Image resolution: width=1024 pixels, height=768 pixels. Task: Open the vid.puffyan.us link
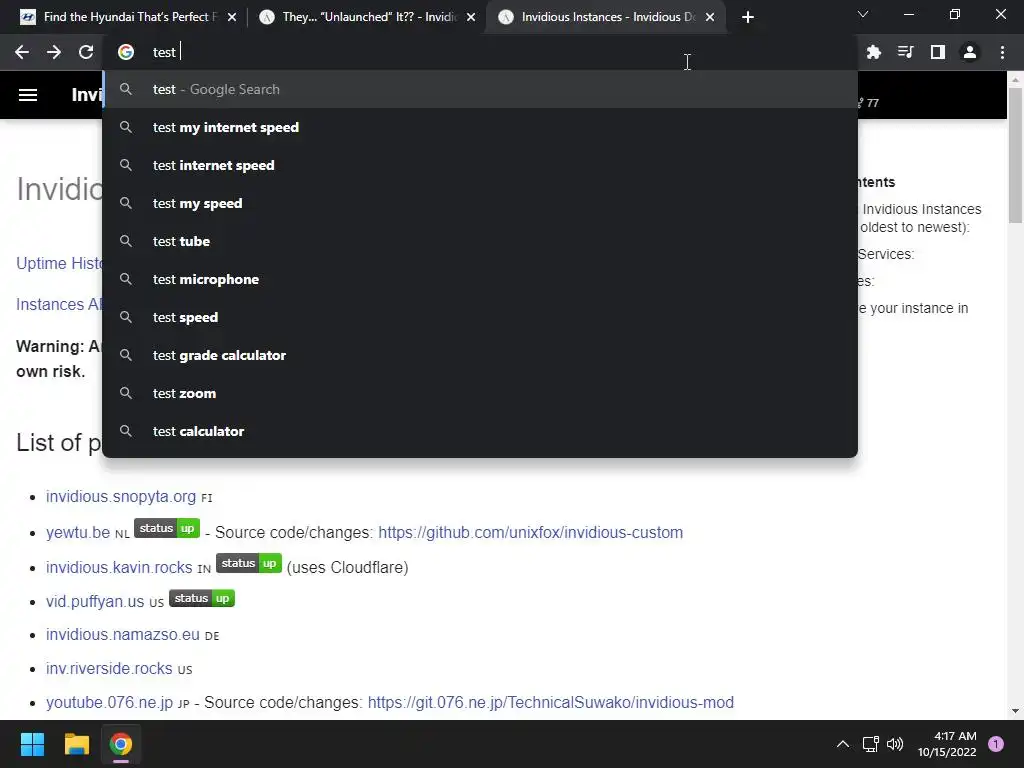95,601
